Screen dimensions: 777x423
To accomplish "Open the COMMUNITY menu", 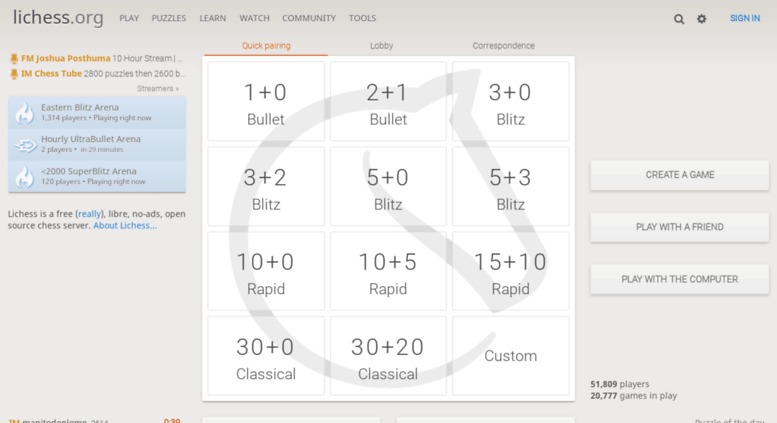I will (x=309, y=18).
